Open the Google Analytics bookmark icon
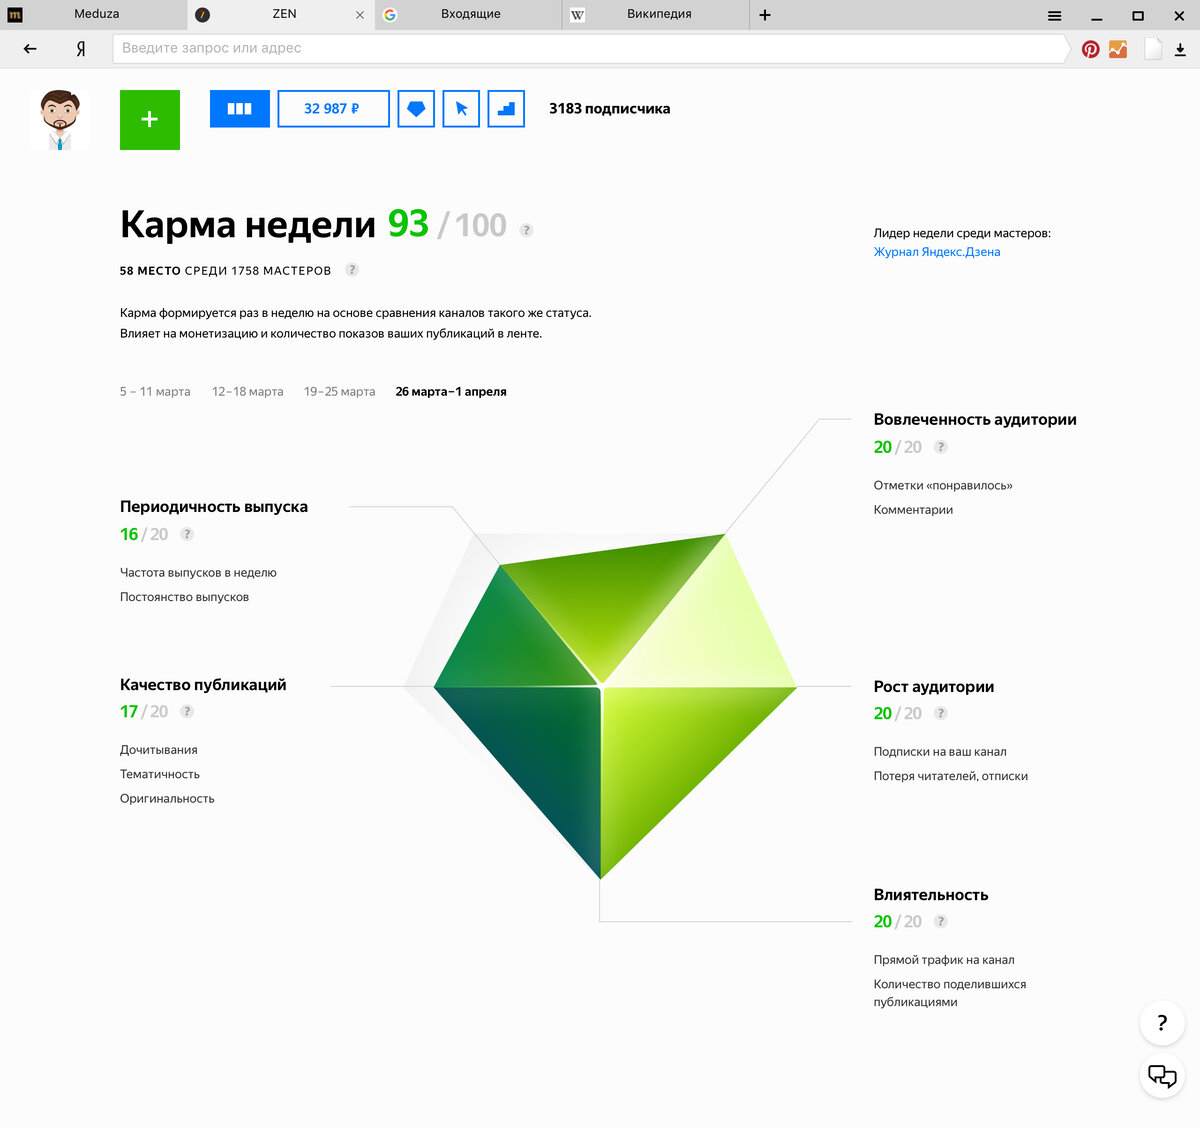1200x1128 pixels. [x=1119, y=47]
